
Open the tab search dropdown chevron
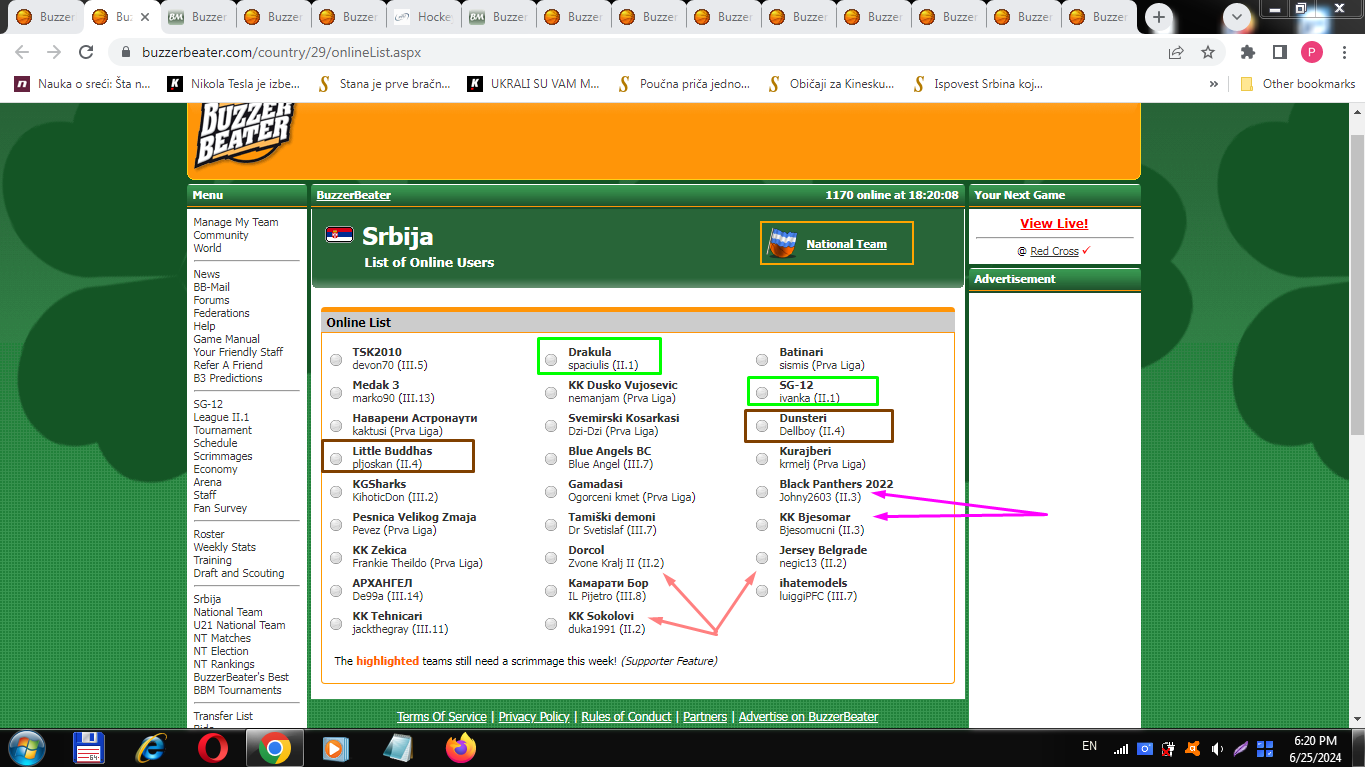[x=1238, y=17]
